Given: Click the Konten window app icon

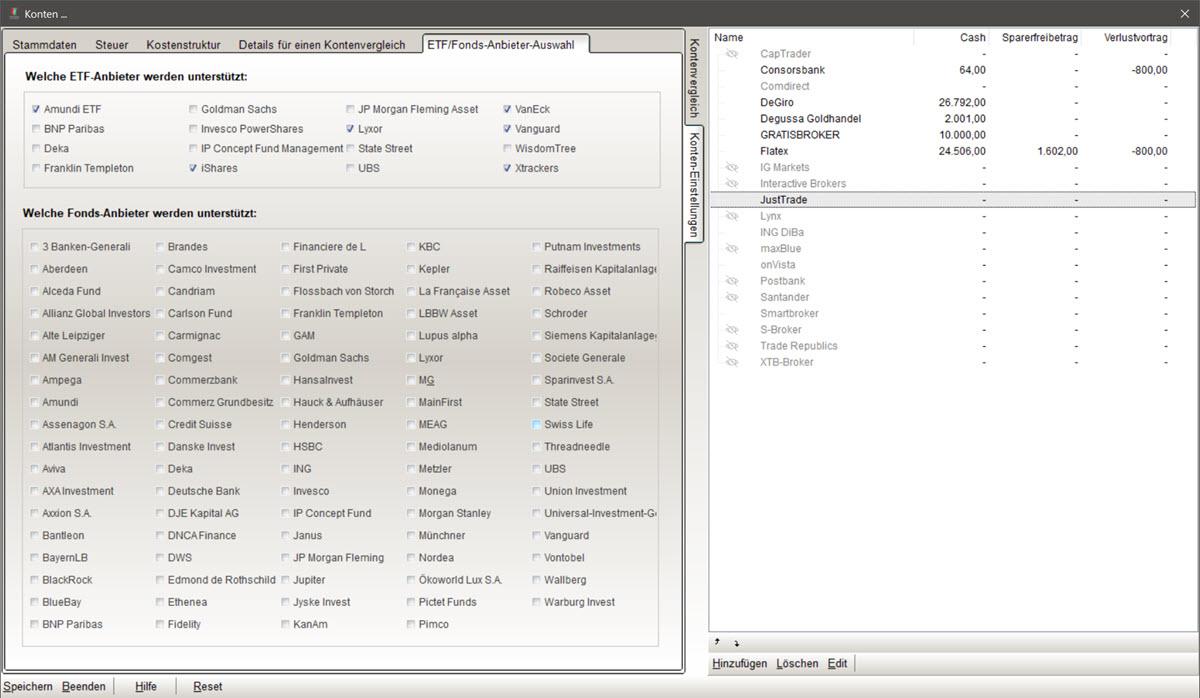Looking at the screenshot, I should pyautogui.click(x=12, y=13).
